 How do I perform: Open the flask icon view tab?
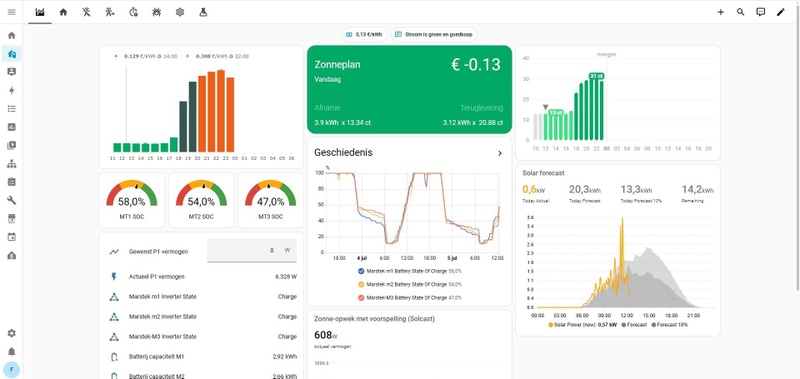click(203, 12)
